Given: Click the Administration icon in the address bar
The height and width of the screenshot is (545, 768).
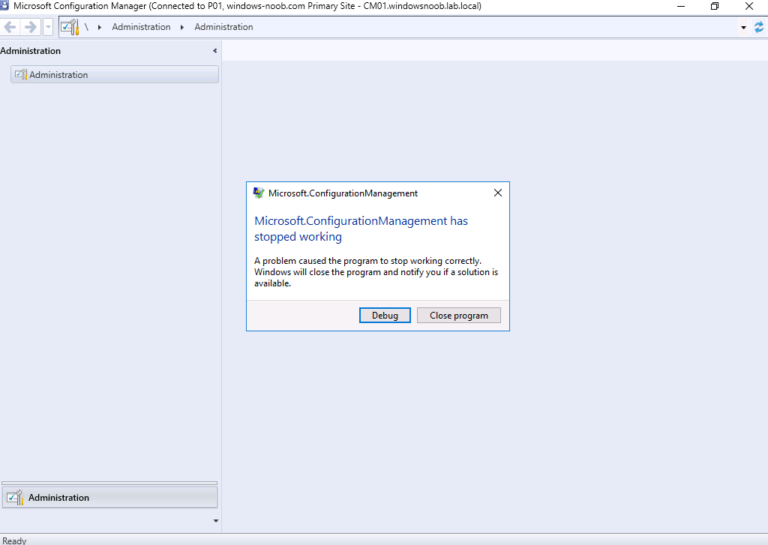Looking at the screenshot, I should click(68, 27).
